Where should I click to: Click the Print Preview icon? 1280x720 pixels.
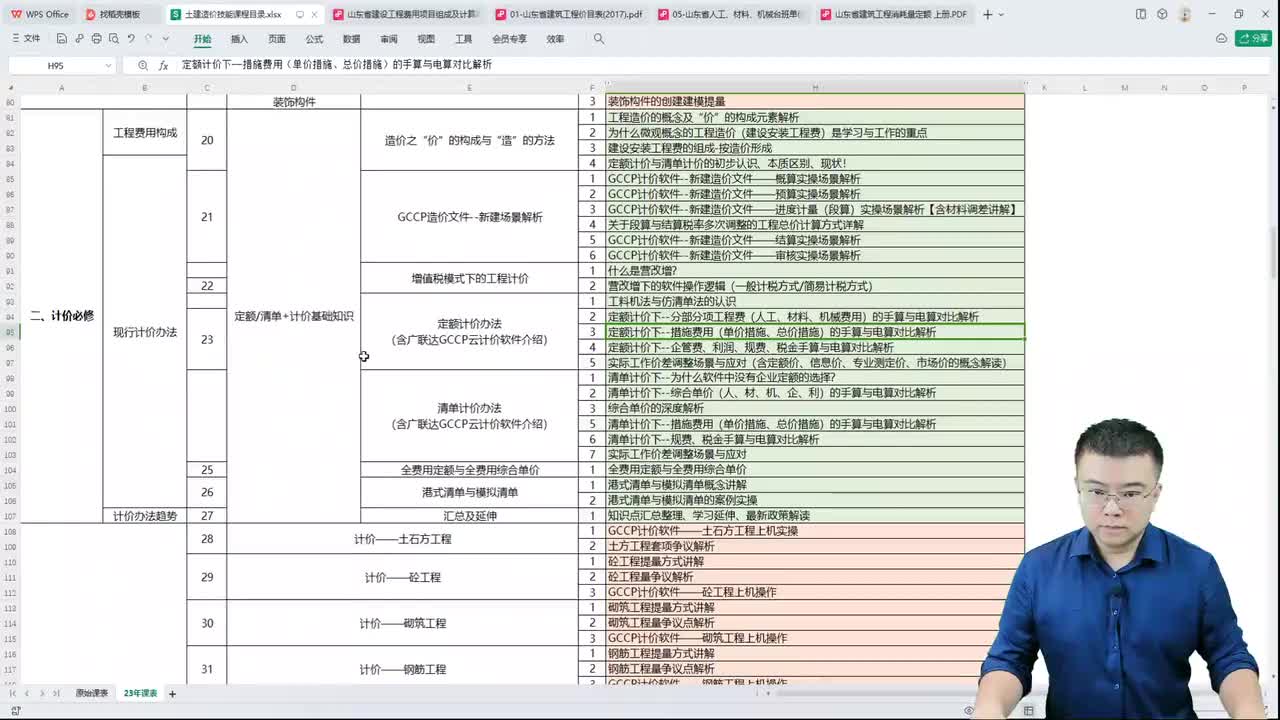coord(113,39)
